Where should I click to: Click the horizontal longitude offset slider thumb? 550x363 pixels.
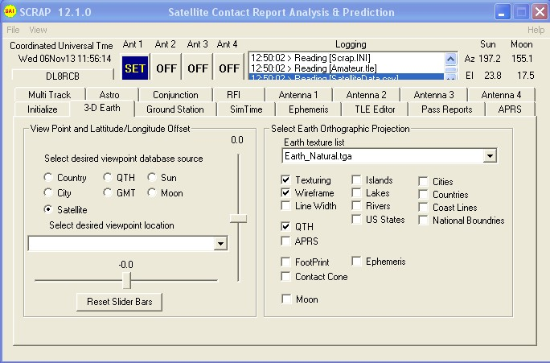[x=127, y=280]
